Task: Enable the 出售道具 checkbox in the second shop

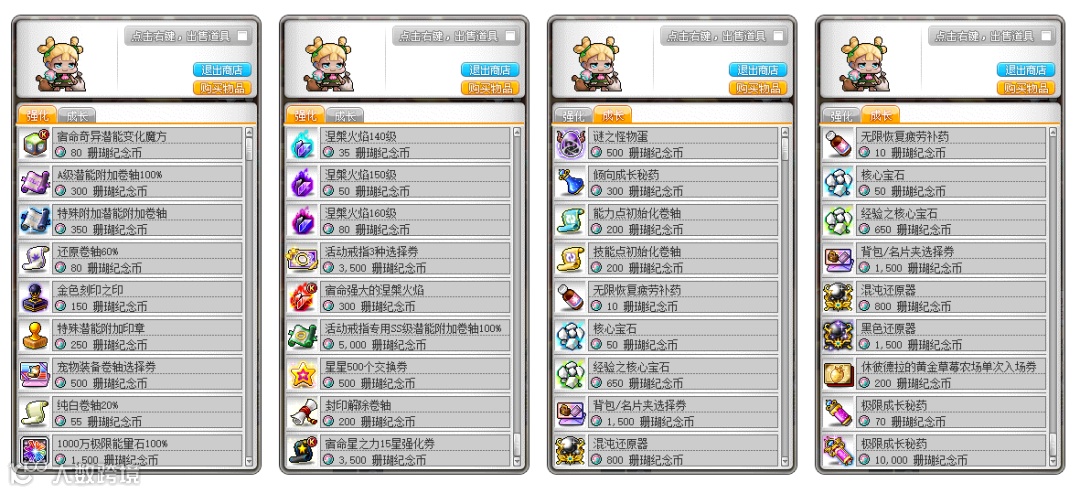Action: (510, 35)
